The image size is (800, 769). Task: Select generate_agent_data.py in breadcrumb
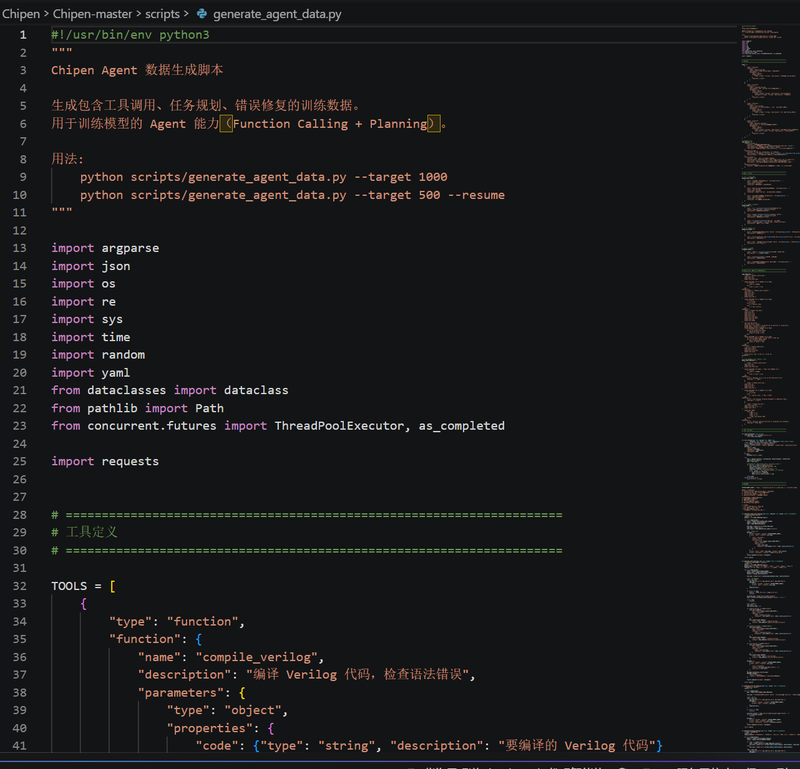[277, 14]
